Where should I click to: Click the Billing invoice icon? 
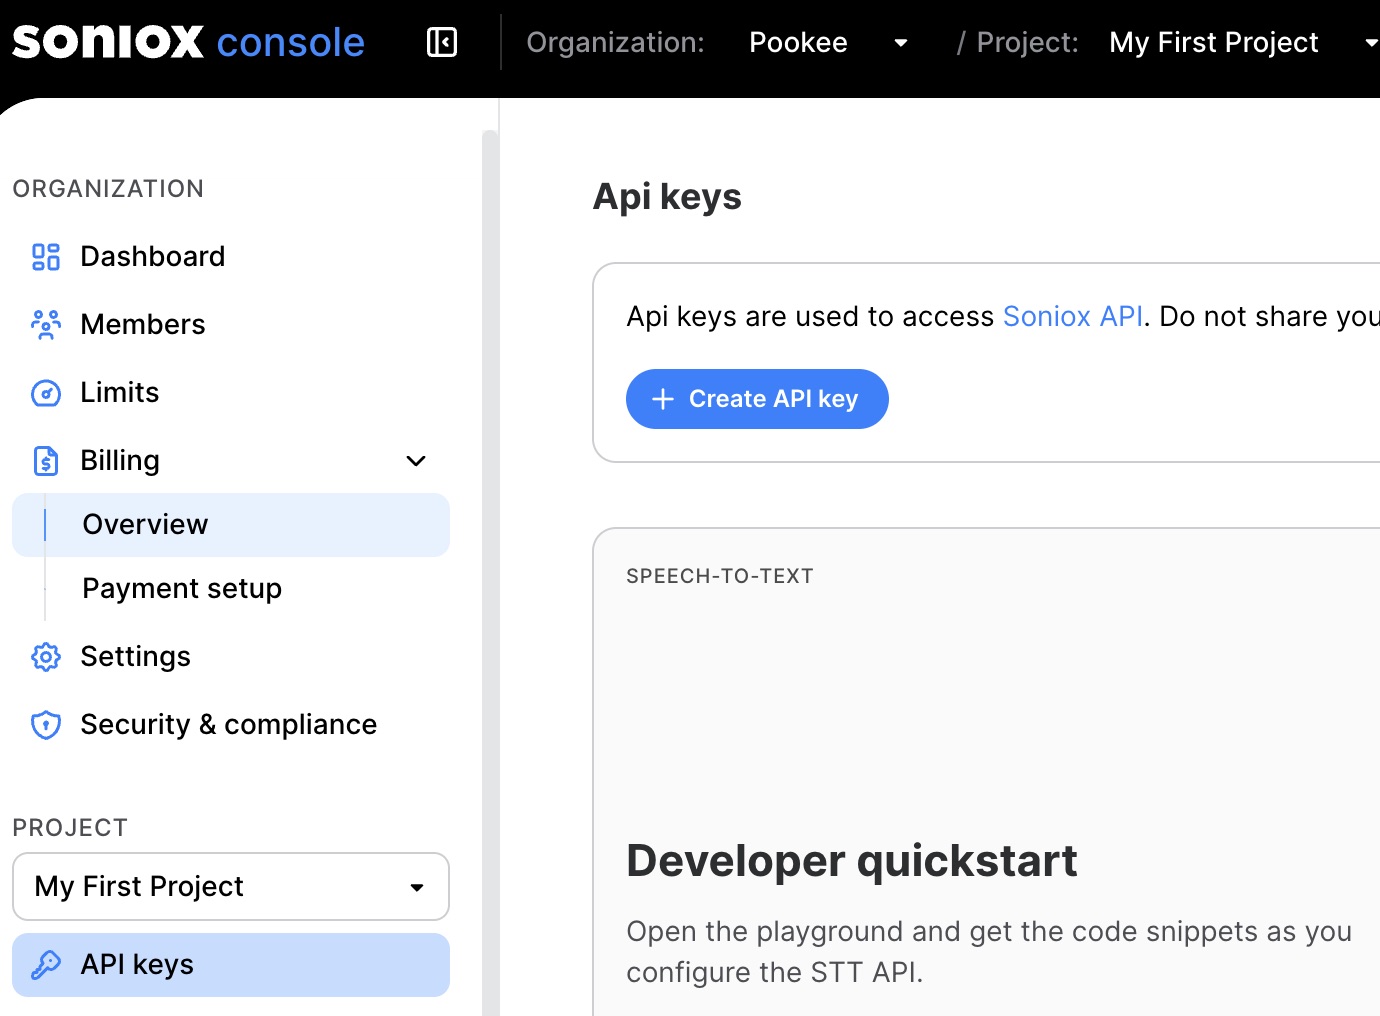pos(46,461)
